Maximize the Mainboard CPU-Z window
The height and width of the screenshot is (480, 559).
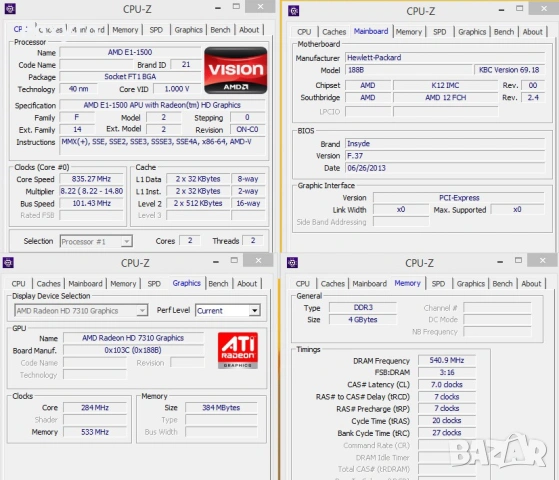click(x=519, y=8)
